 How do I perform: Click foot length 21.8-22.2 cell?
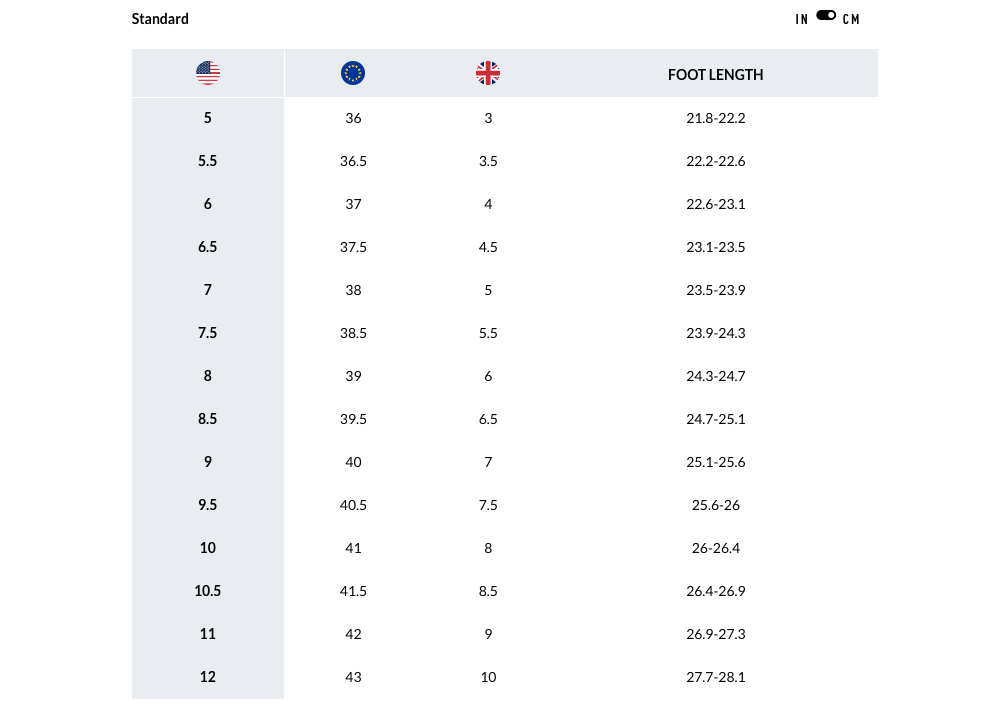pos(715,118)
